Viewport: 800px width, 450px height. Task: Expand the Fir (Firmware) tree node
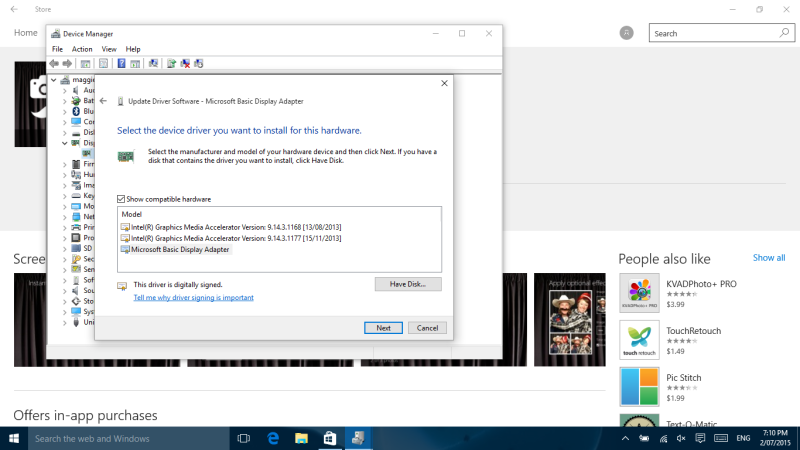pyautogui.click(x=65, y=164)
